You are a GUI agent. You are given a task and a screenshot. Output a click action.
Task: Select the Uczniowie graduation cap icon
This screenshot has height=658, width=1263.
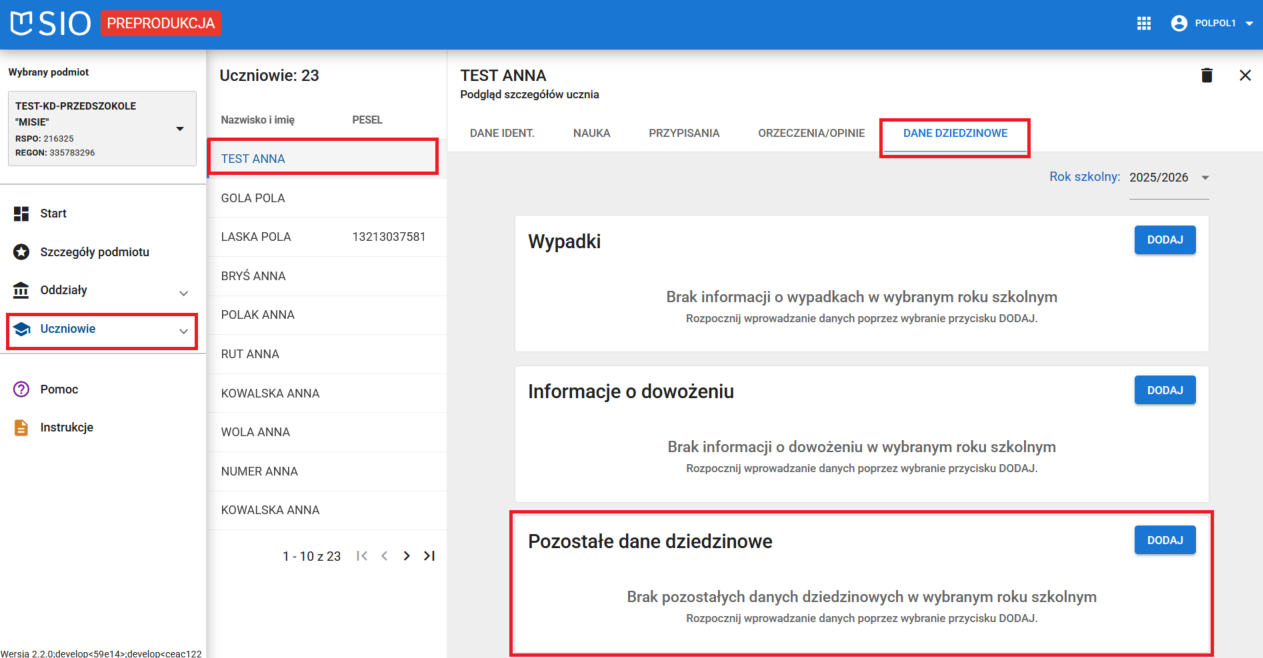20,331
